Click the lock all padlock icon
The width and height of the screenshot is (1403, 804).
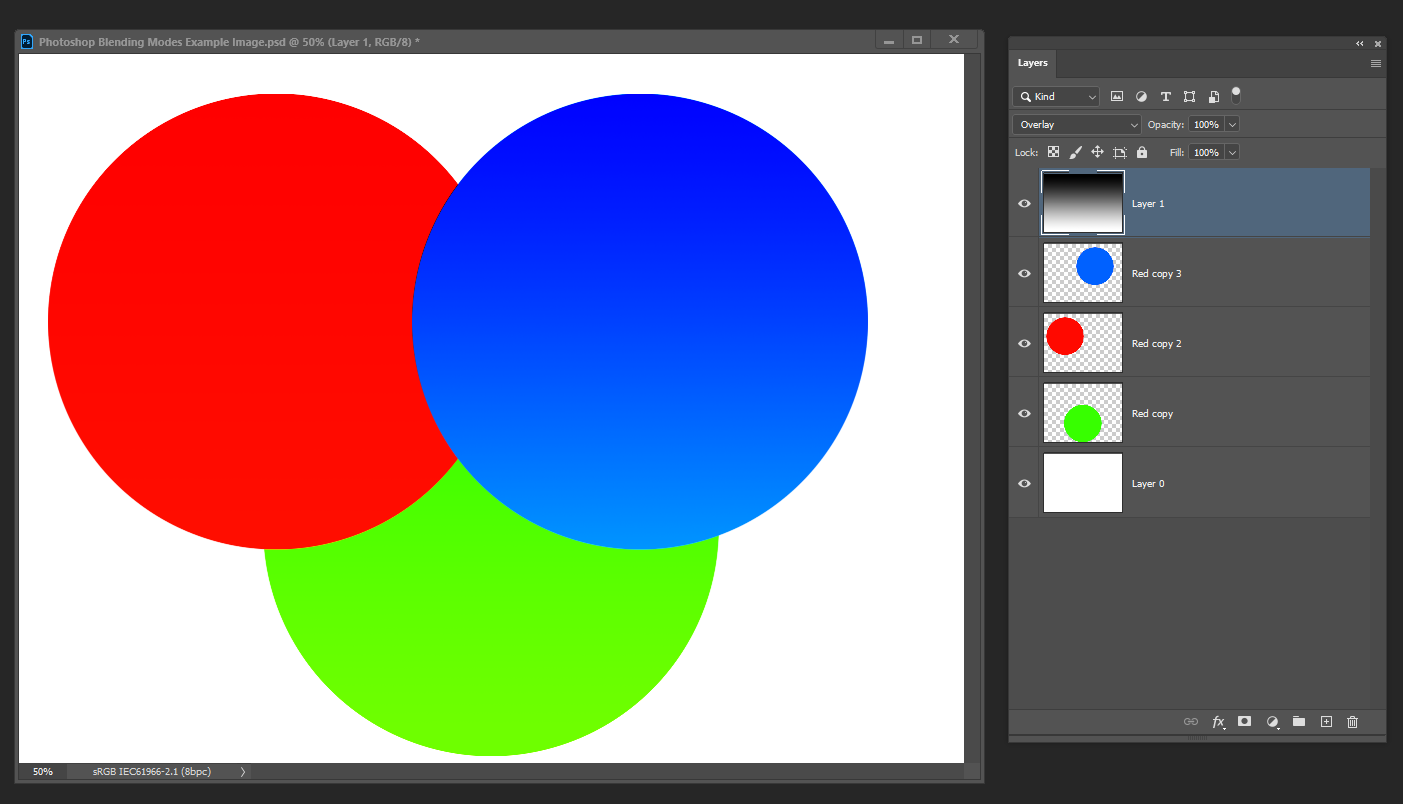1142,152
